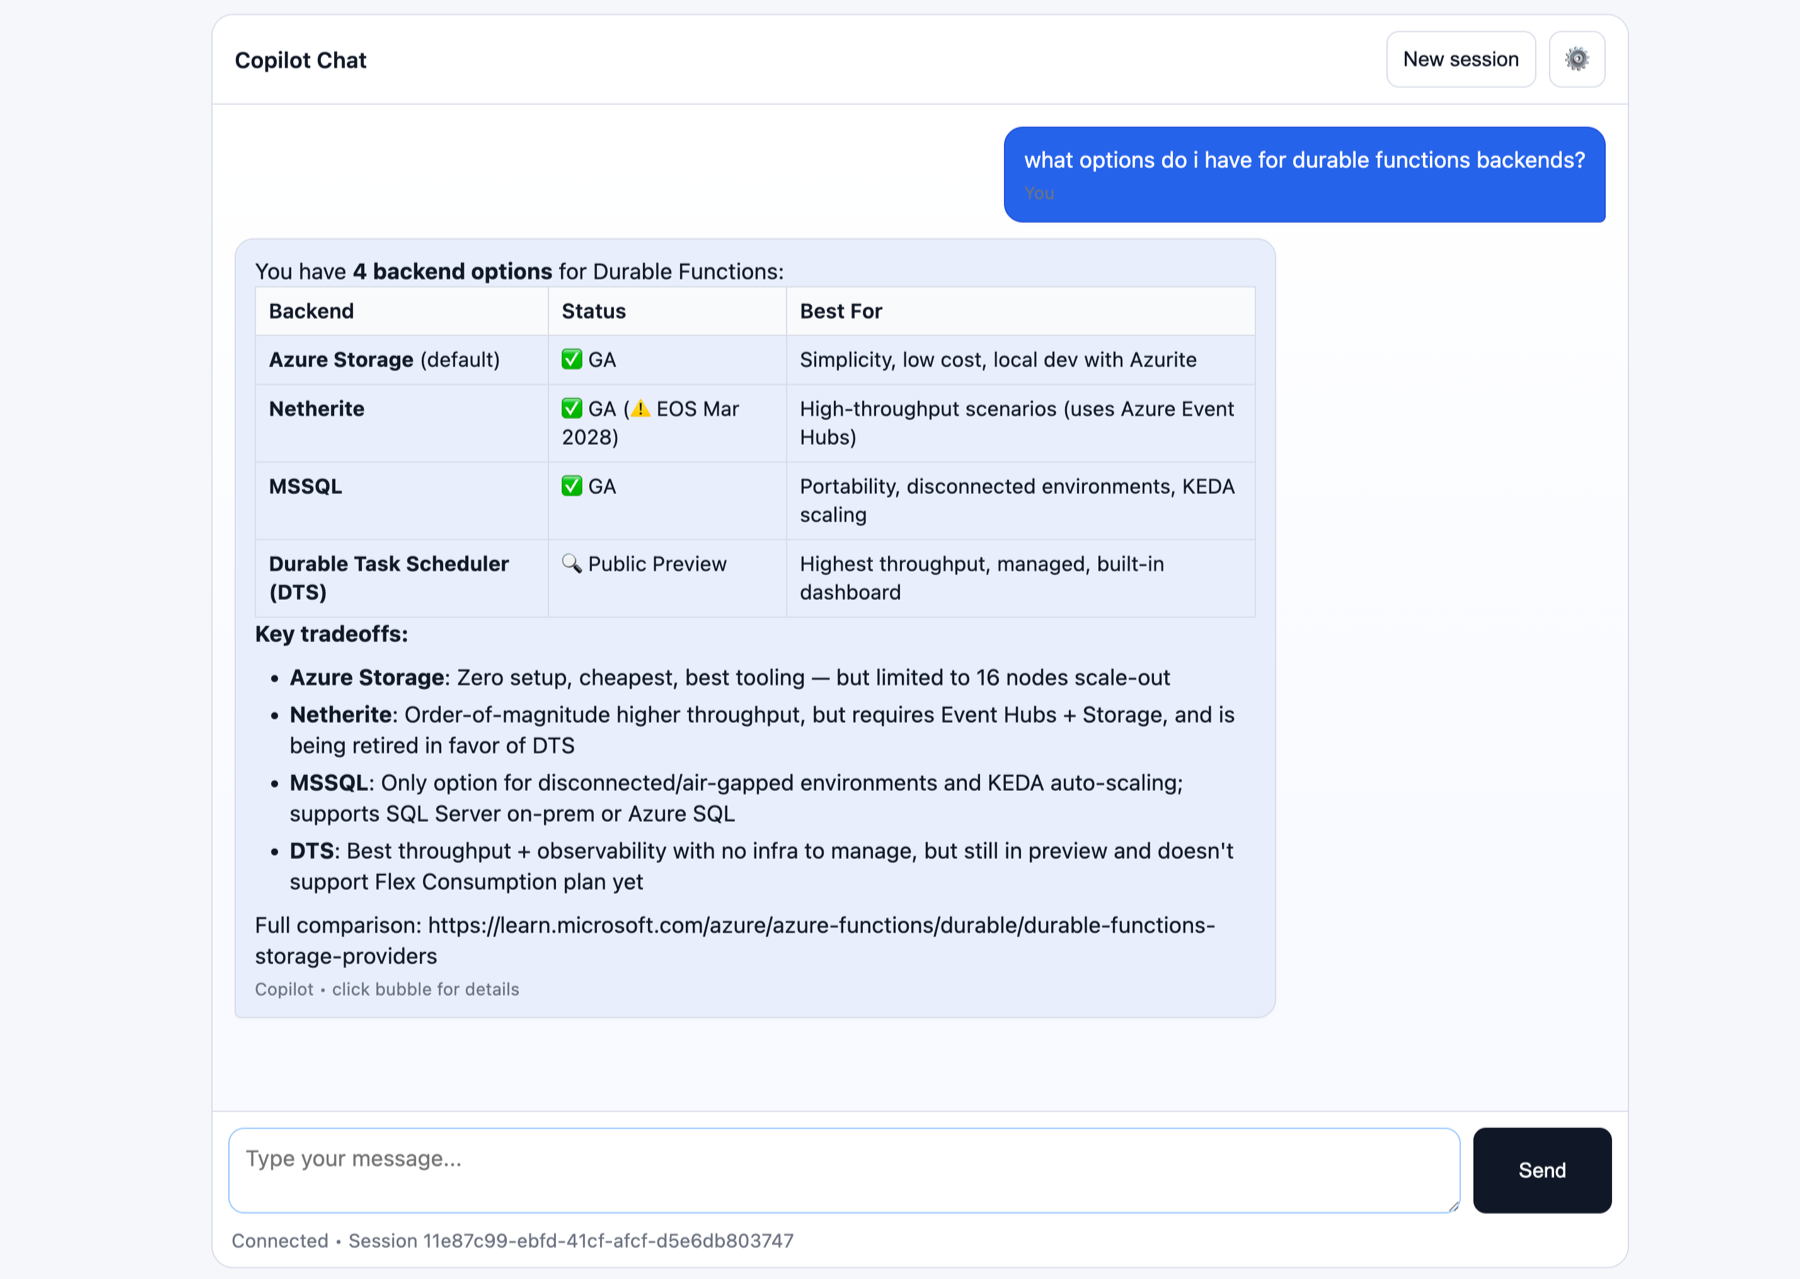This screenshot has height=1279, width=1800.
Task: Start a New session
Action: click(x=1460, y=59)
